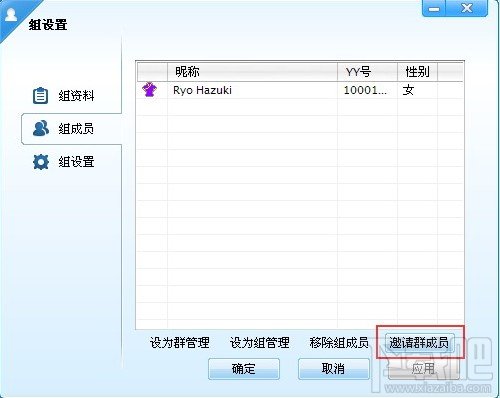Screen dimensions: 500x398
Task: Click the 邀请群成员 button
Action: 419,342
